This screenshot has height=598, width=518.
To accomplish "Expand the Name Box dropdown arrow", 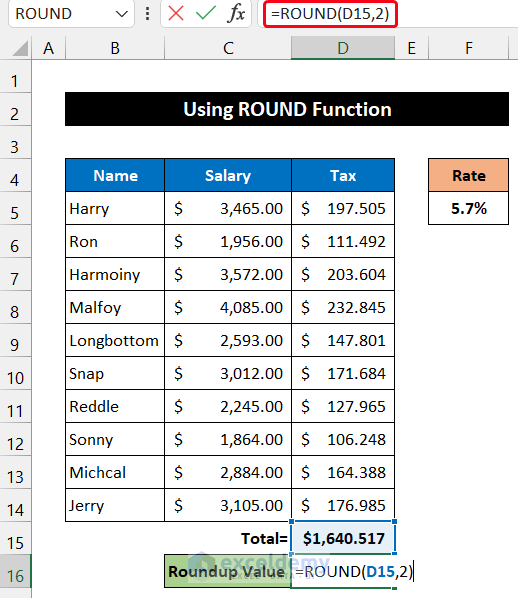I will click(x=122, y=14).
